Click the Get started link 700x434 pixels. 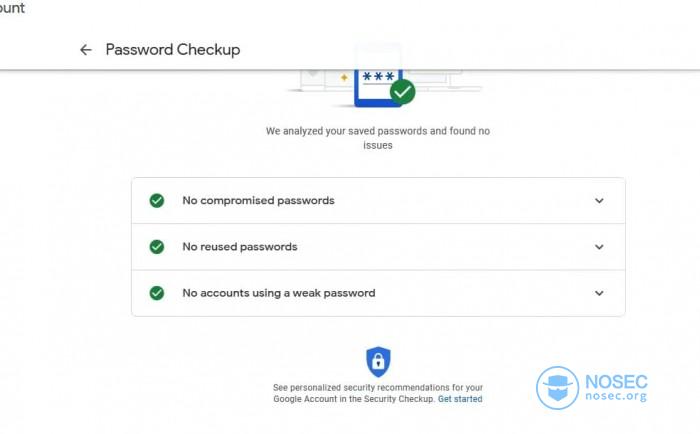click(x=460, y=399)
